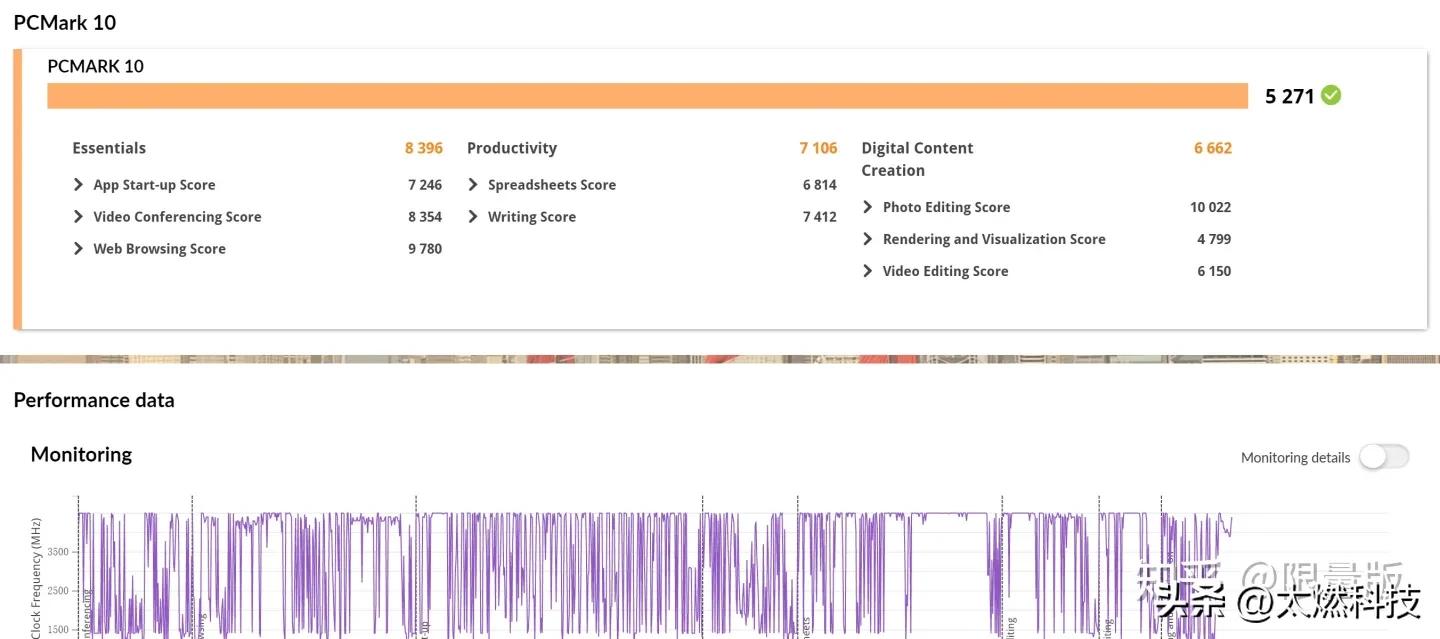Click the Essentials group heading

click(109, 148)
